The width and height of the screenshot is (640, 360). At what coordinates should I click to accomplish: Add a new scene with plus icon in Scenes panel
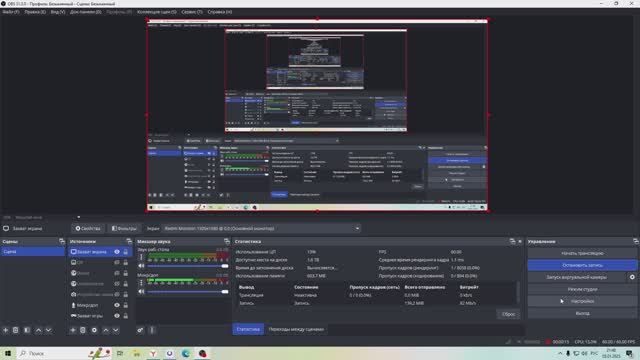tap(6, 330)
